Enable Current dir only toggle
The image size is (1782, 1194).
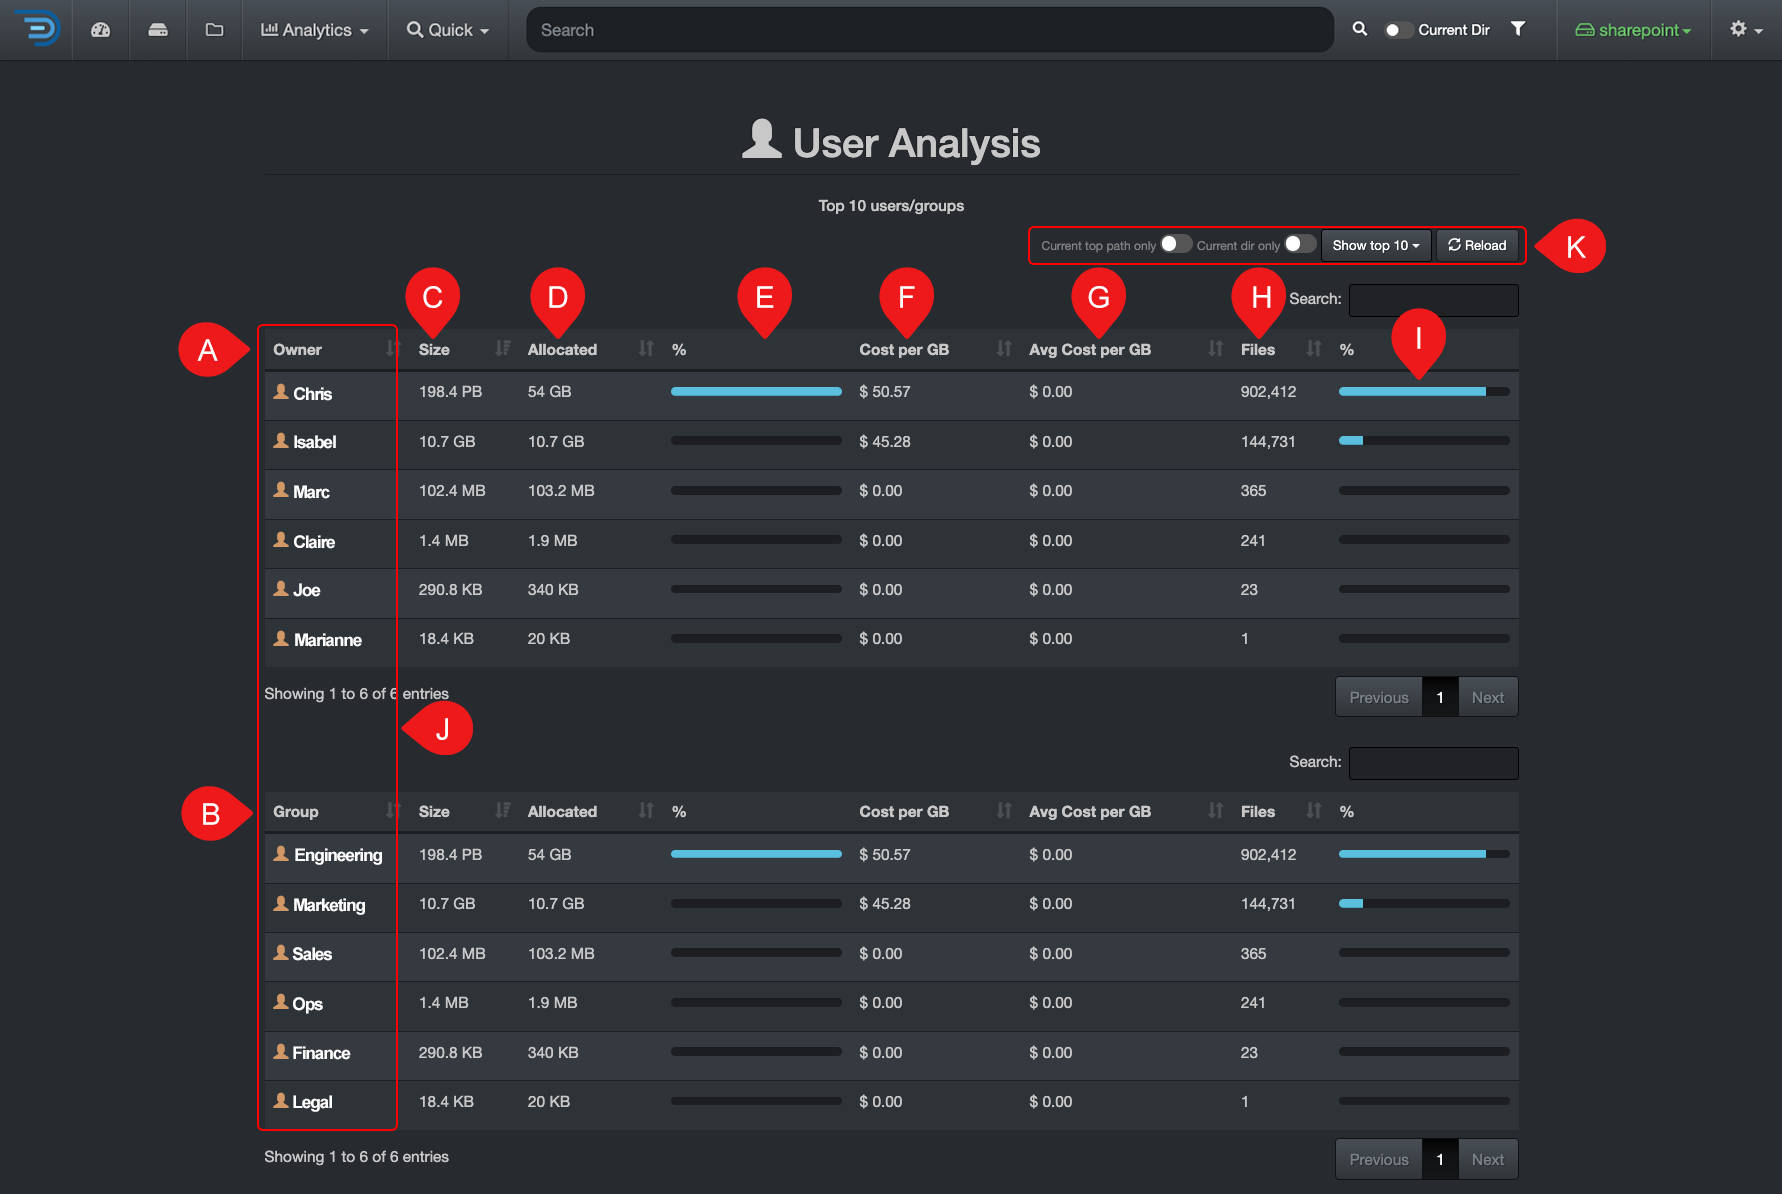coord(1300,244)
